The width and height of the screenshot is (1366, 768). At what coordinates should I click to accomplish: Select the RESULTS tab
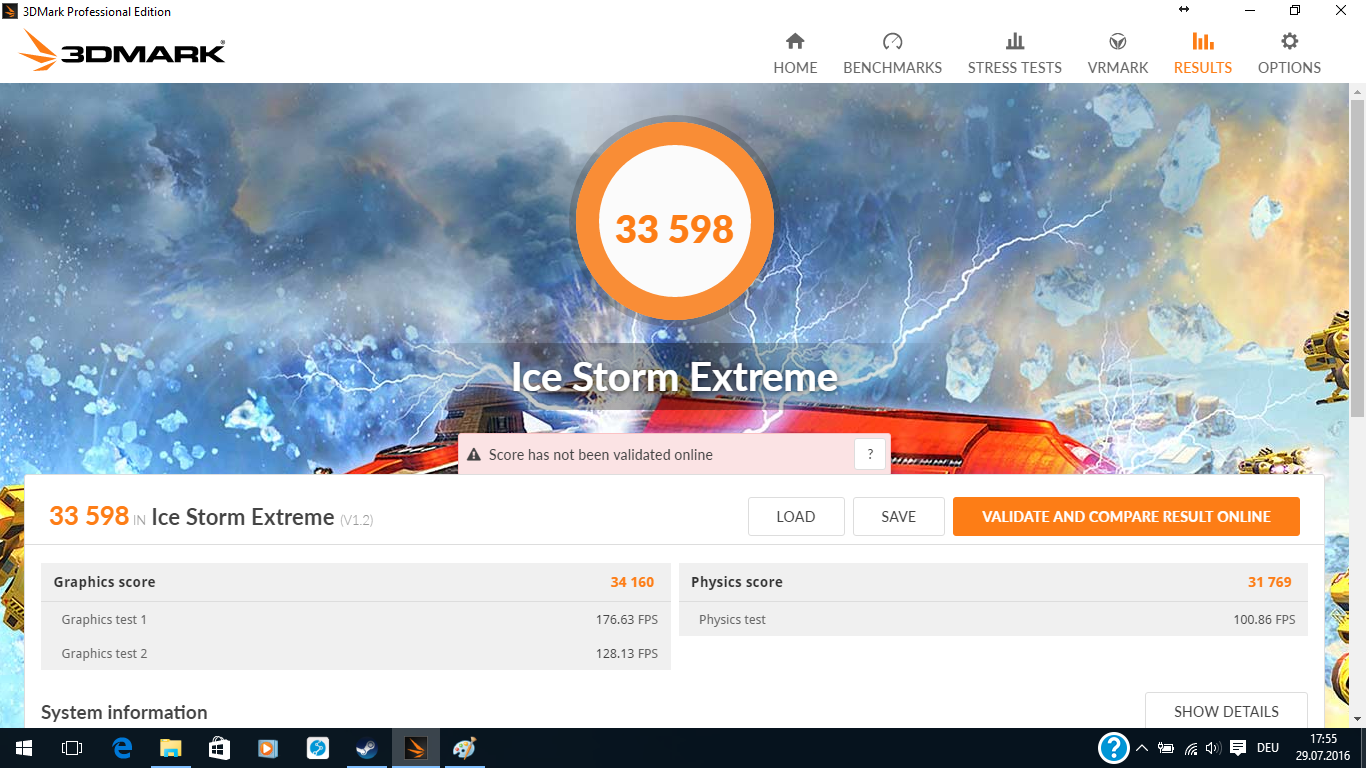[1202, 54]
